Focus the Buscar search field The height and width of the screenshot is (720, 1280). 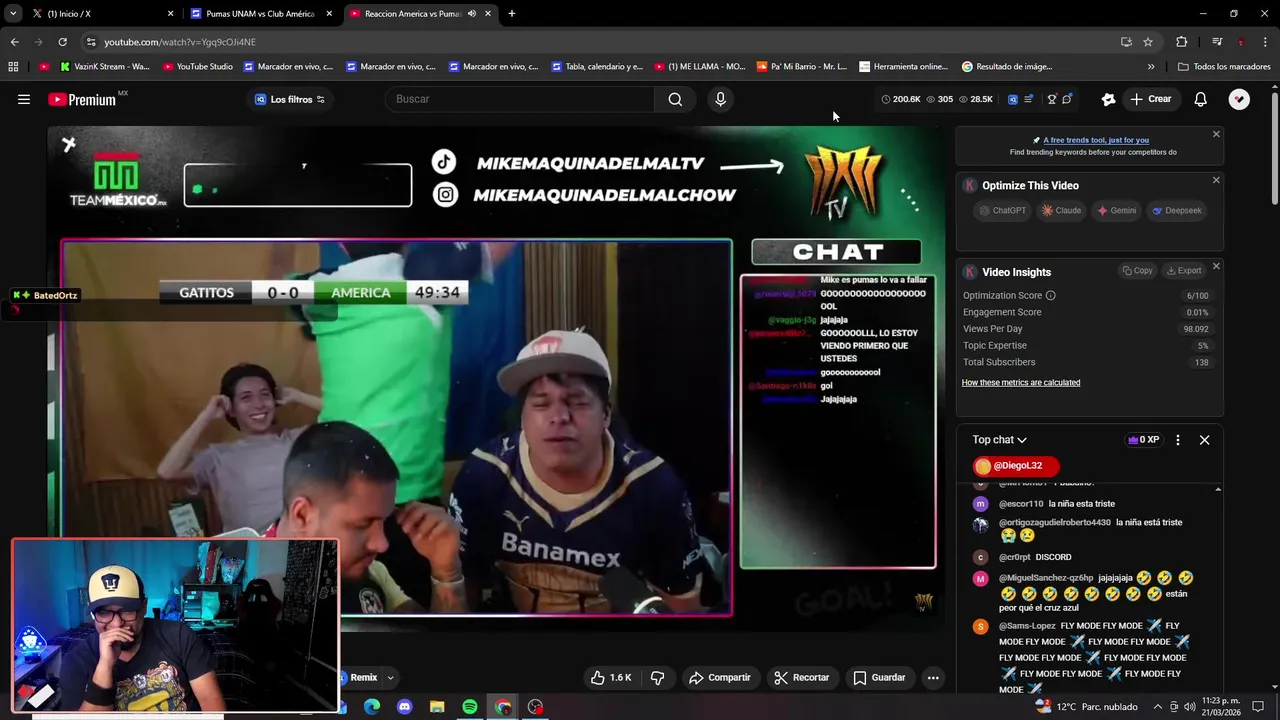(520, 99)
